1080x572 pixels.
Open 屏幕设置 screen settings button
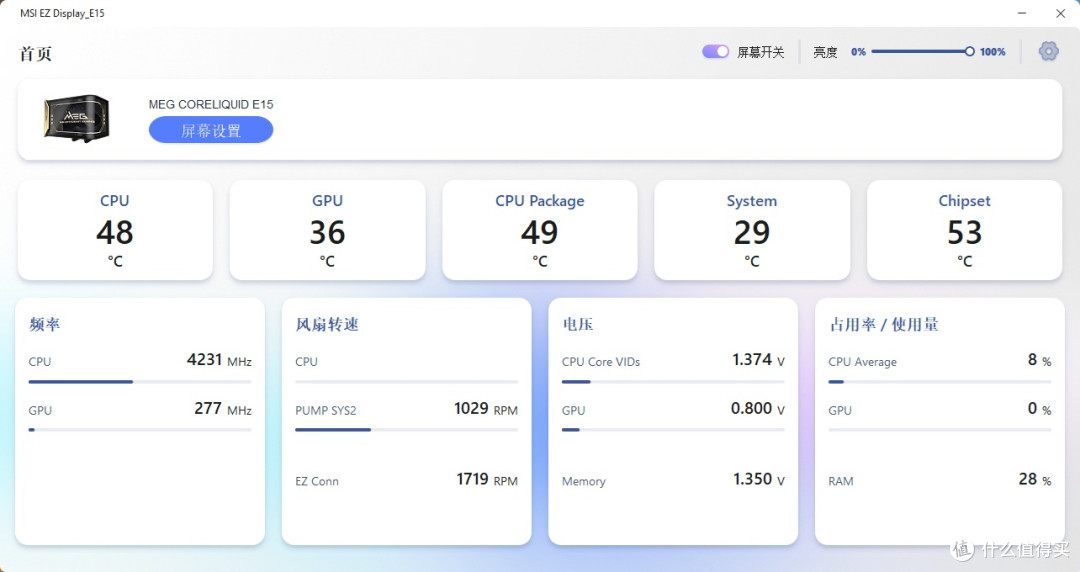211,130
